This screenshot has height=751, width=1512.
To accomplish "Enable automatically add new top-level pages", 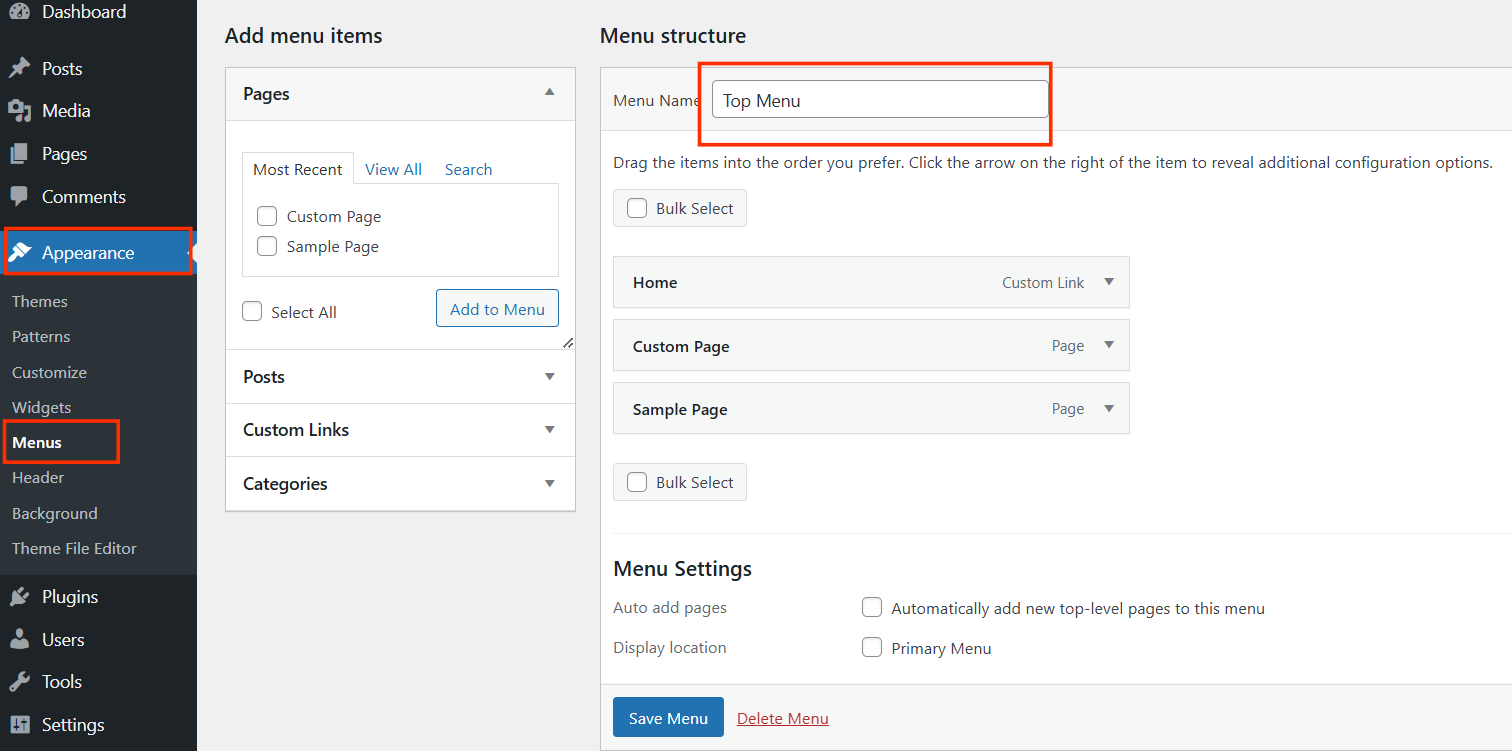I will coord(872,607).
